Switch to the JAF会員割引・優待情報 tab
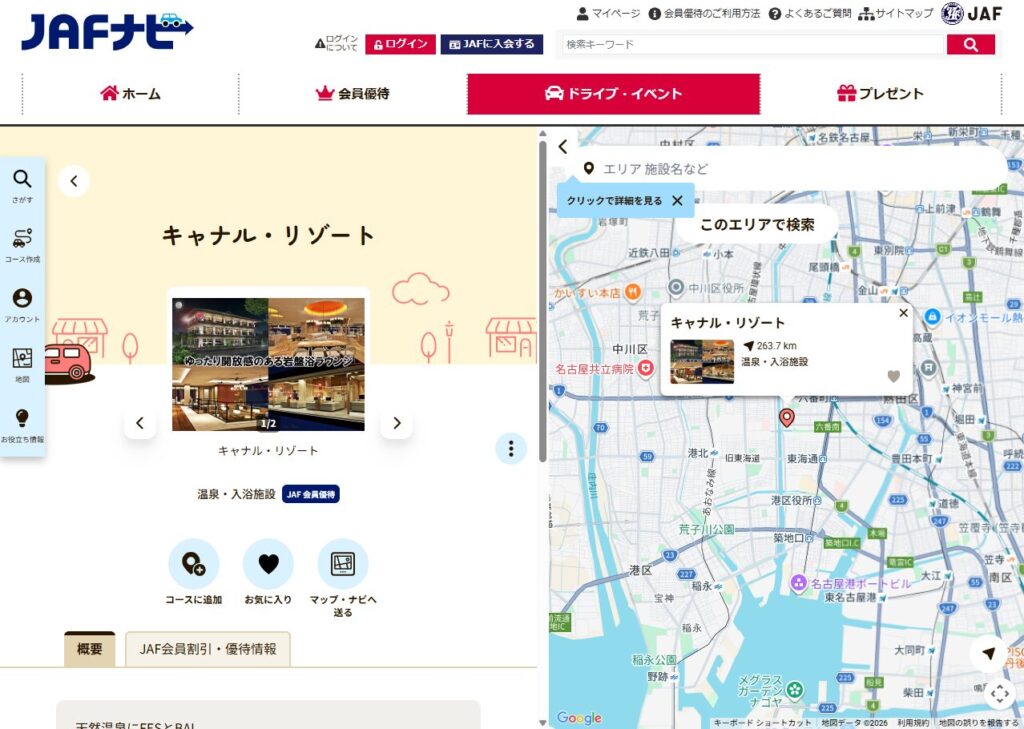 (x=207, y=649)
